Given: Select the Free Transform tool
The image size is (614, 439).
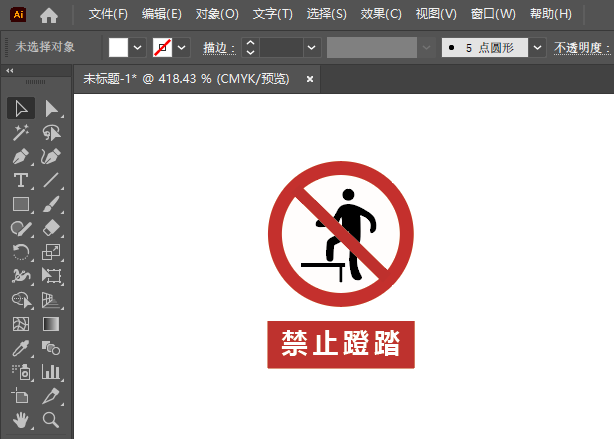Looking at the screenshot, I should coord(51,276).
